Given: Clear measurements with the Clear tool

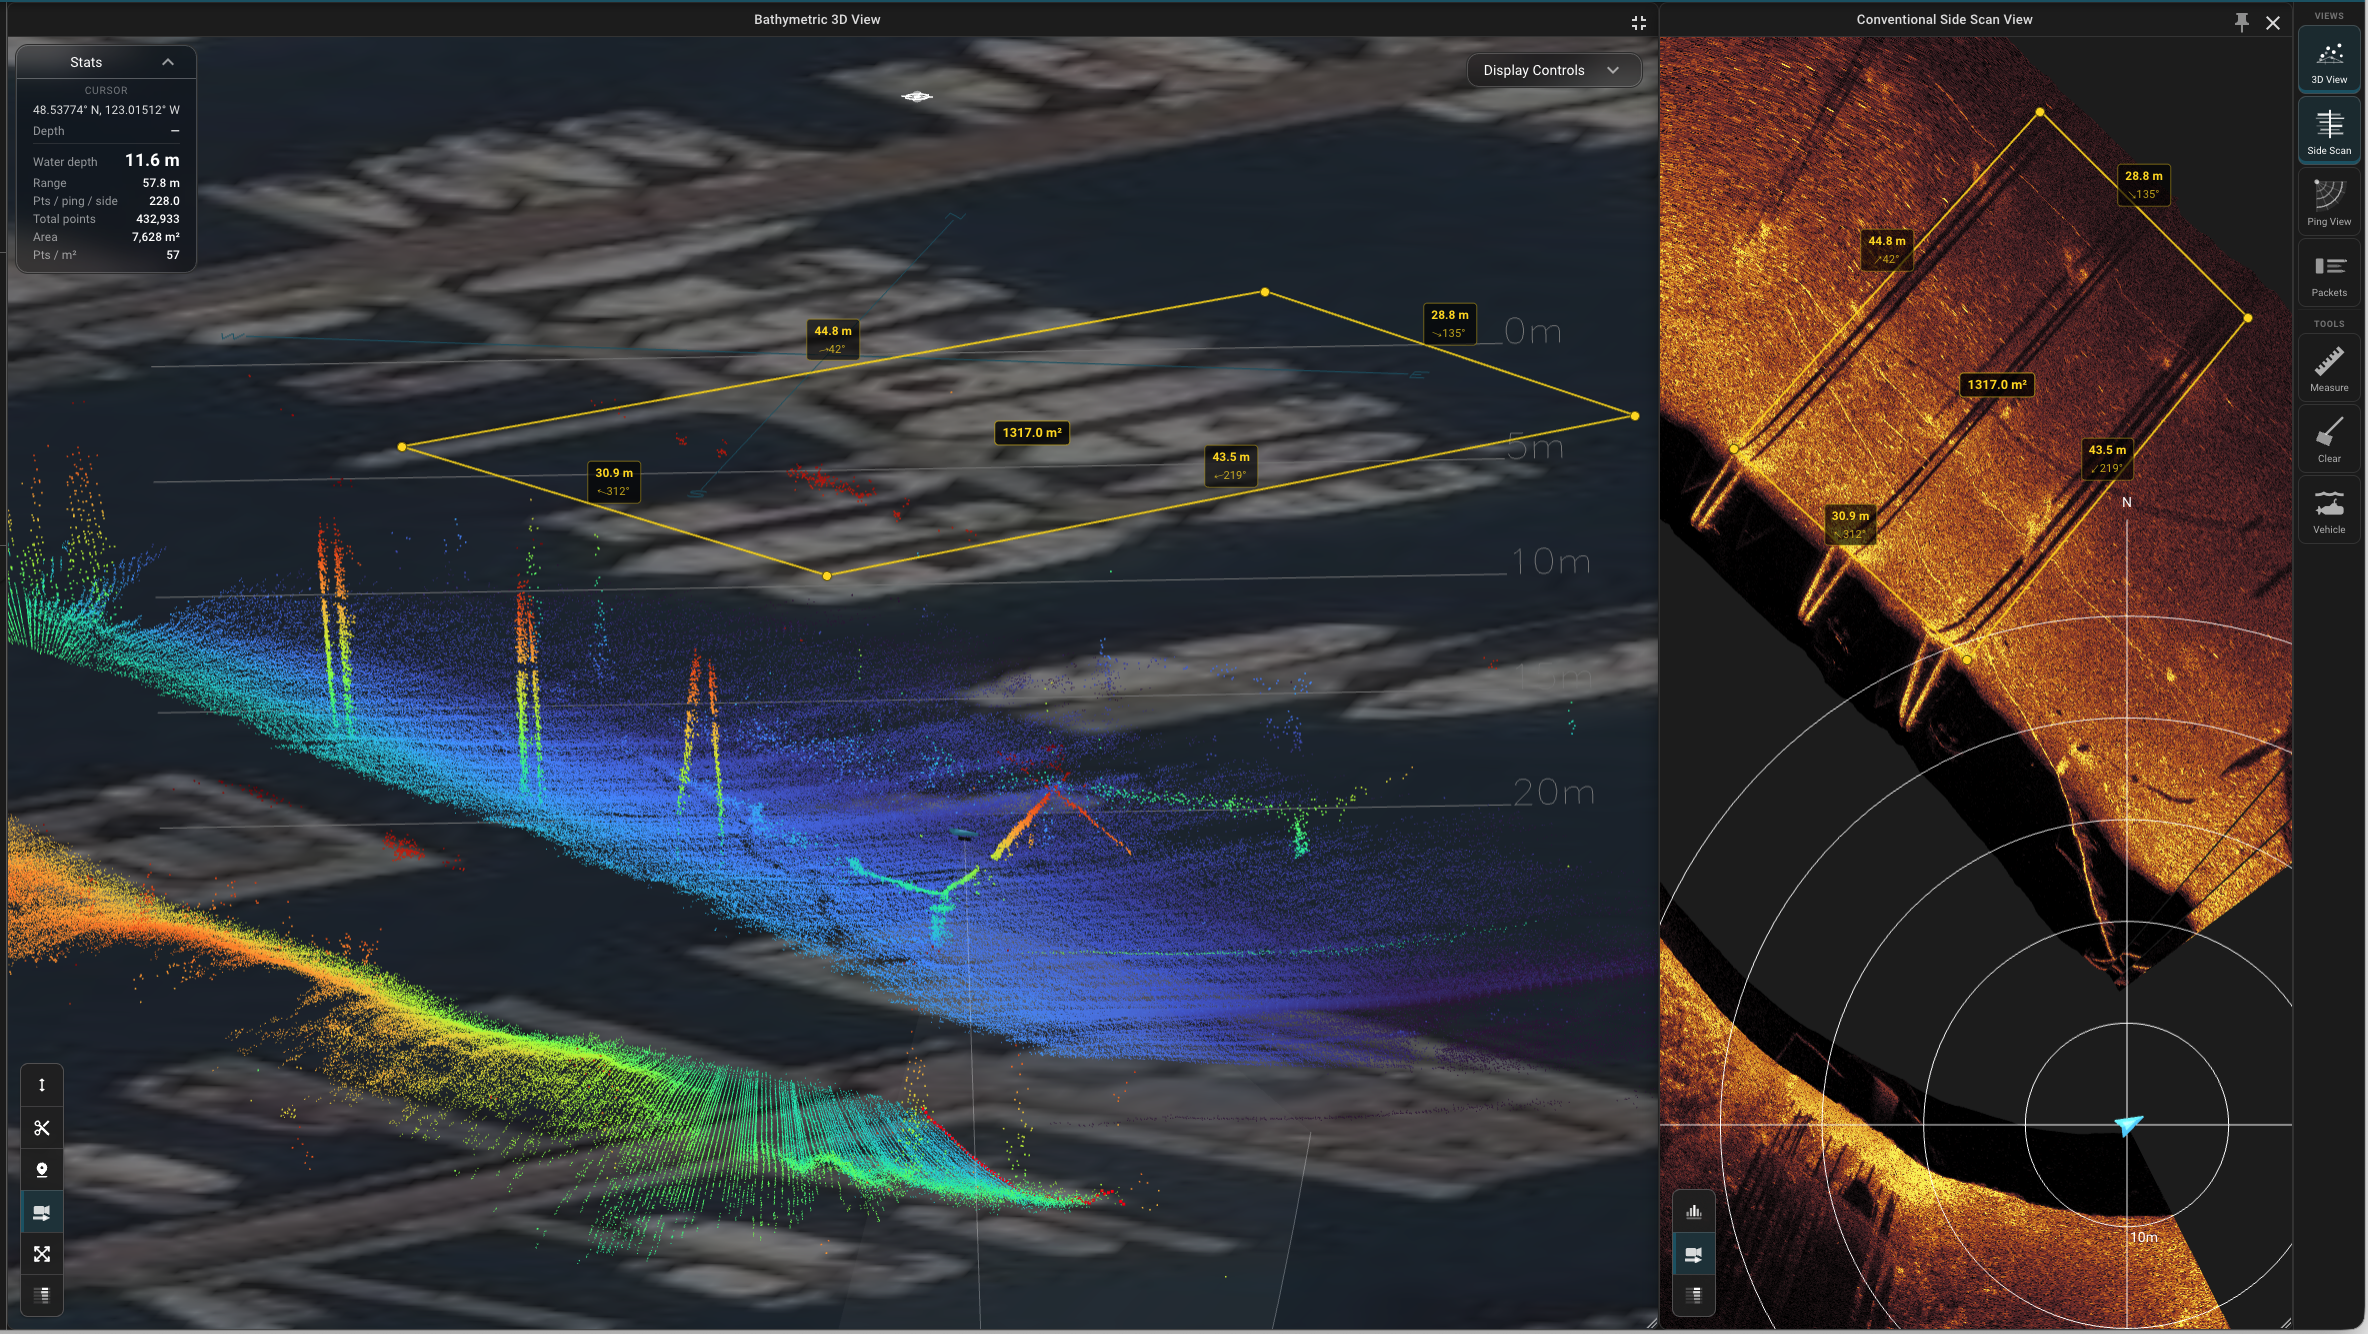Looking at the screenshot, I should pyautogui.click(x=2329, y=440).
